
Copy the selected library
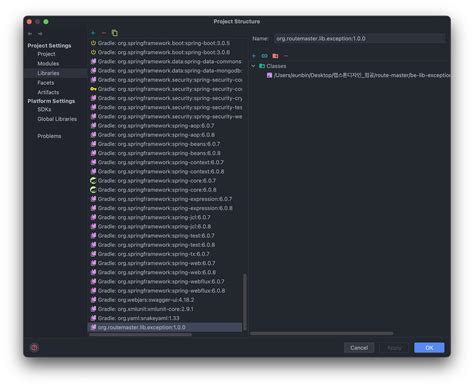pos(115,33)
